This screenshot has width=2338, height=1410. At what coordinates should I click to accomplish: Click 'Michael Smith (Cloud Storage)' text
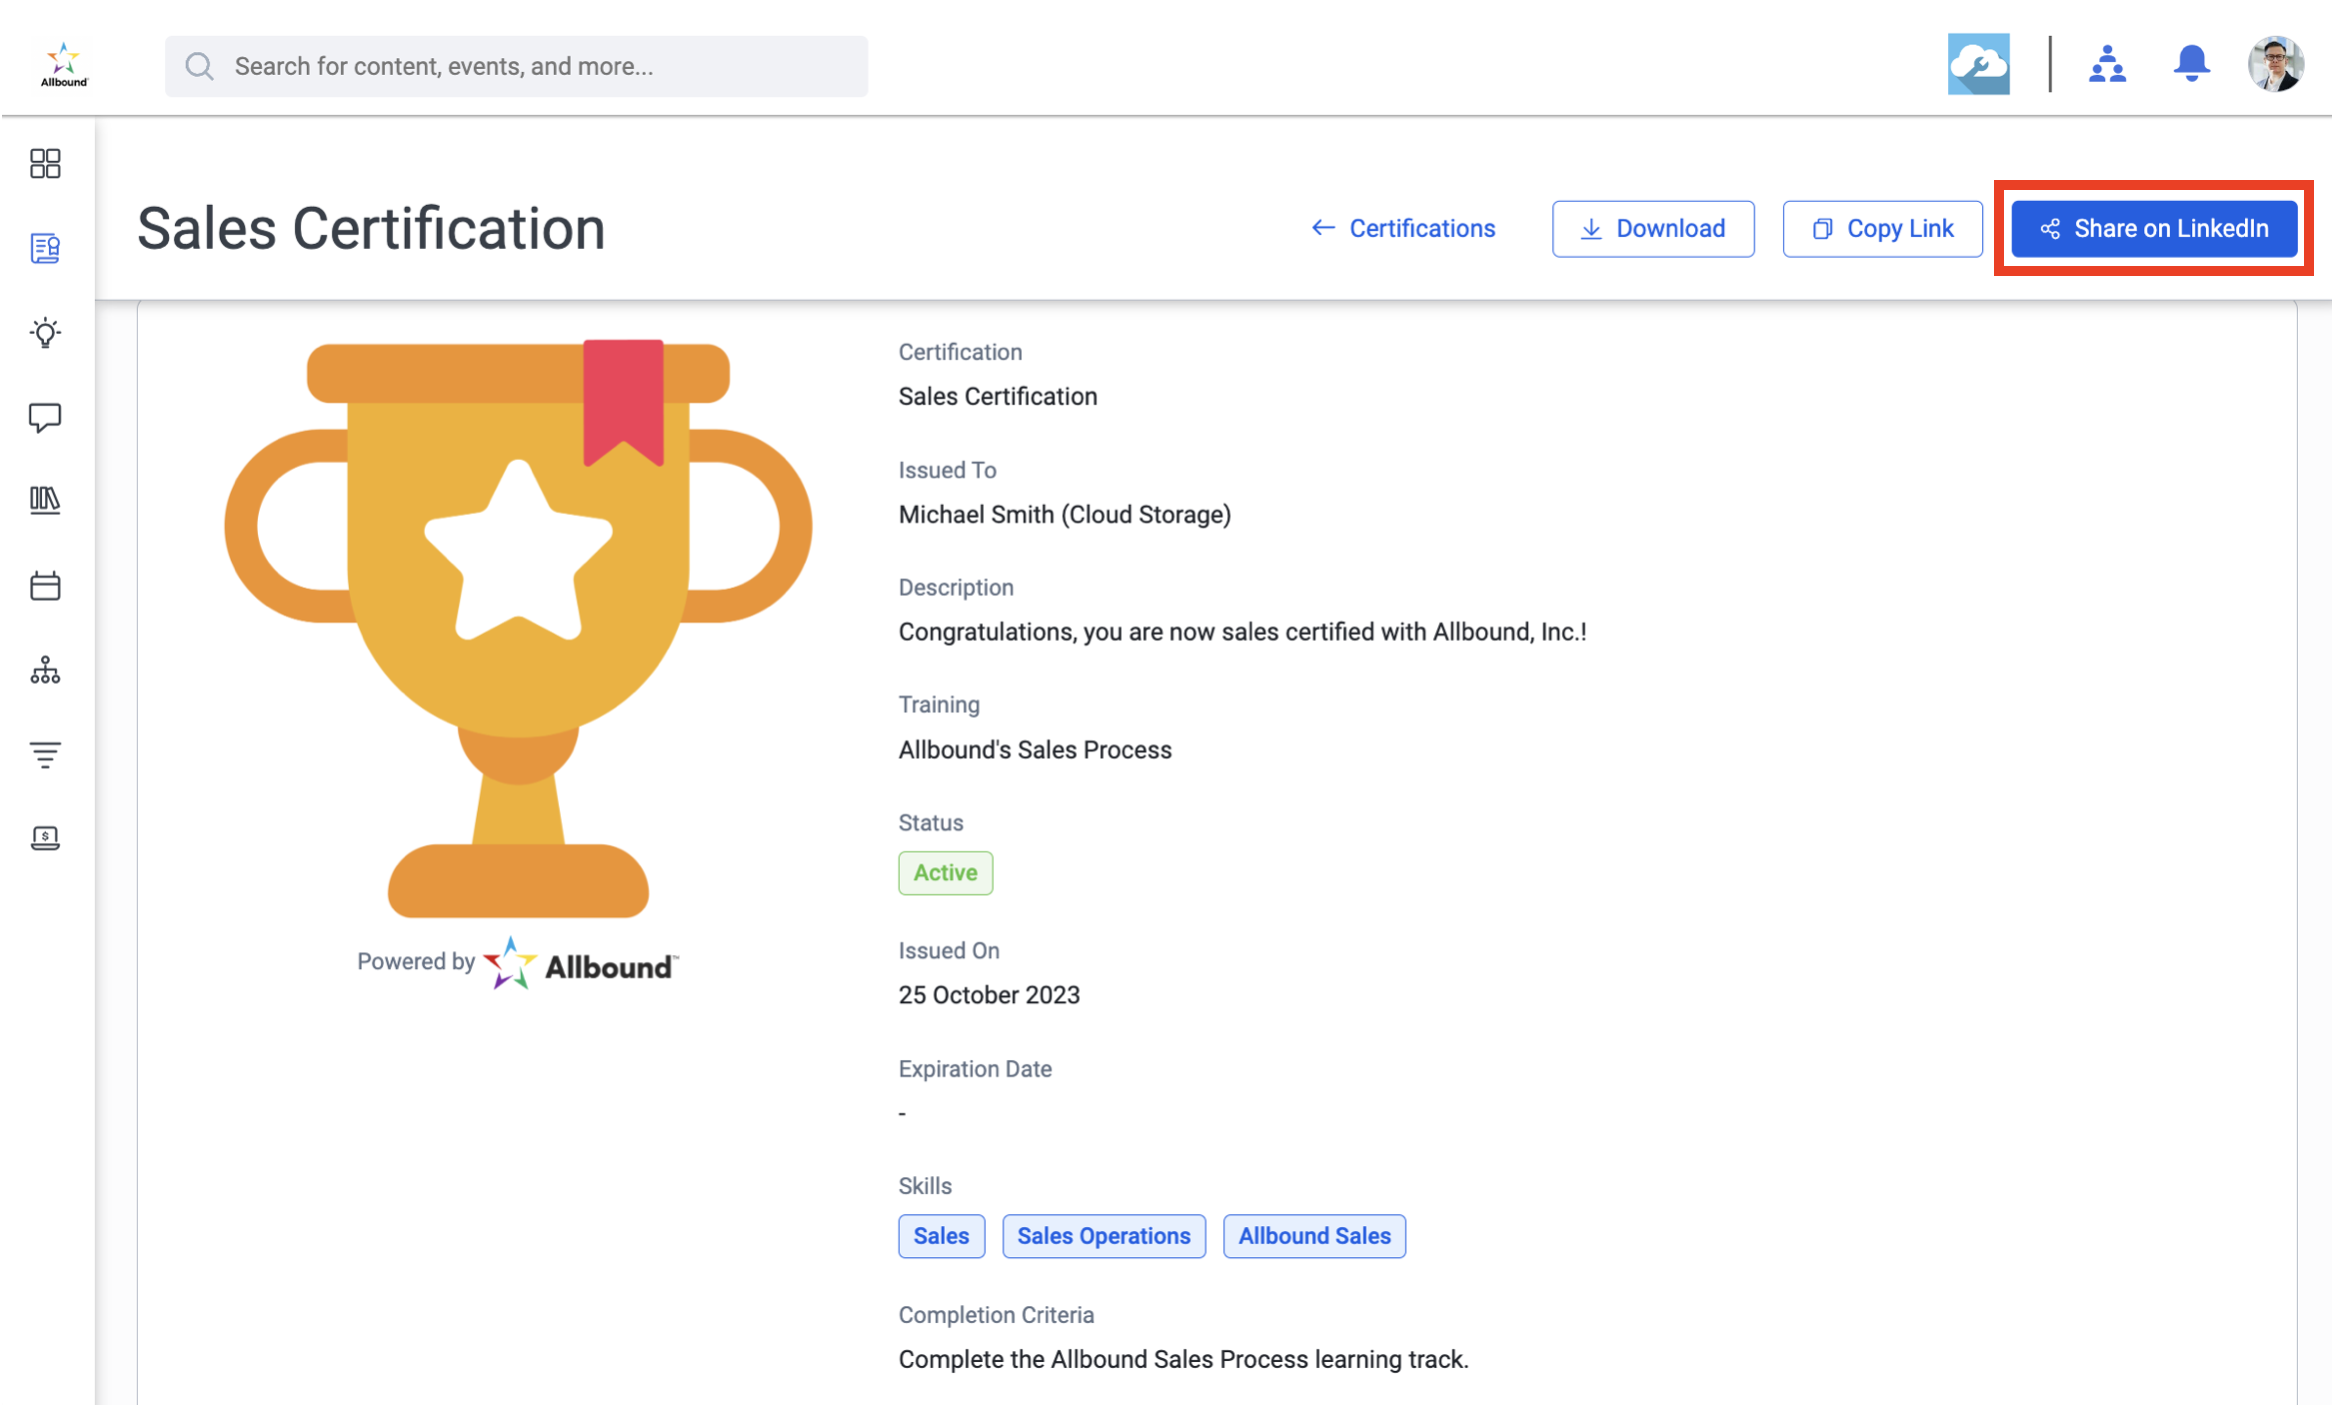click(1067, 515)
